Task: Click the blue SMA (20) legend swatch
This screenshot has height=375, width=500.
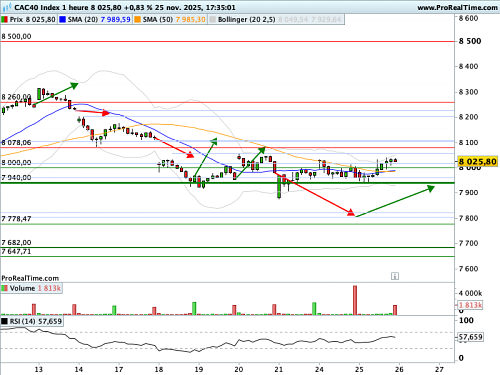Action: (x=62, y=20)
